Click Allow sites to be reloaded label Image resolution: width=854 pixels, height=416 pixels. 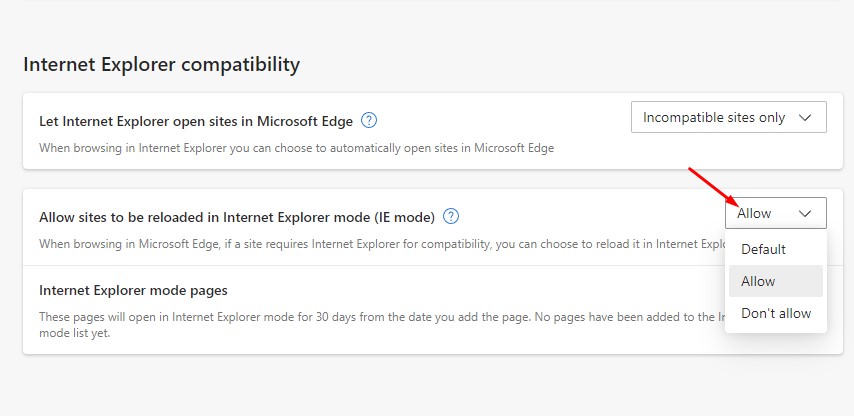237,216
